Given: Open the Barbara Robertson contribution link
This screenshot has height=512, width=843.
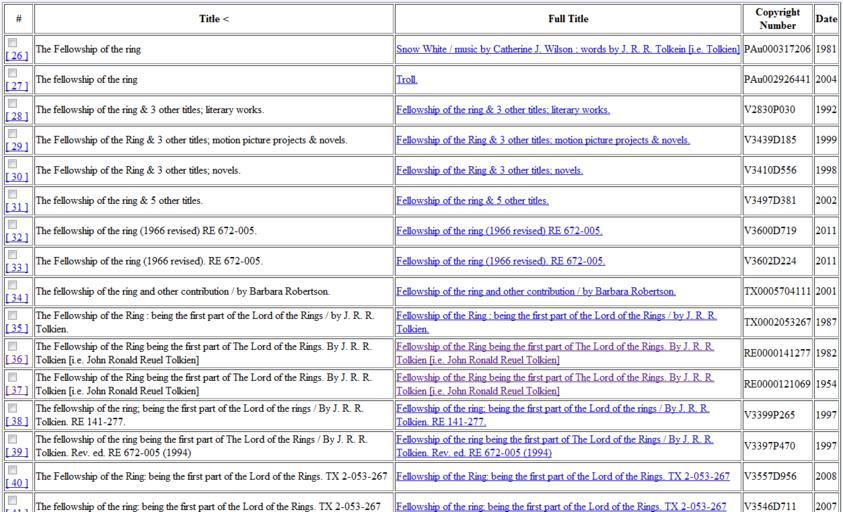Looking at the screenshot, I should (535, 292).
